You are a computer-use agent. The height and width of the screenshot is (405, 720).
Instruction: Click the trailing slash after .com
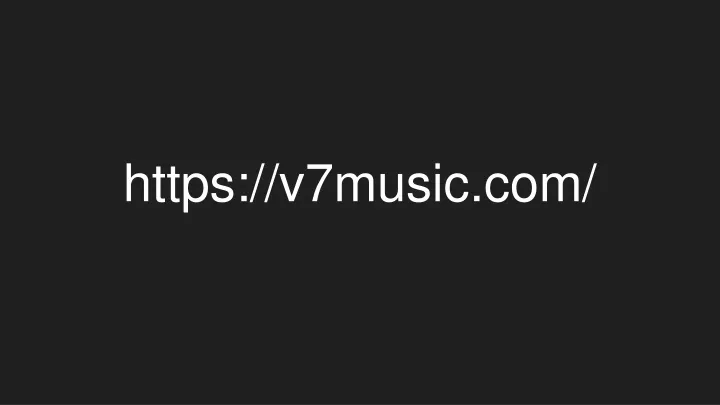pos(590,183)
